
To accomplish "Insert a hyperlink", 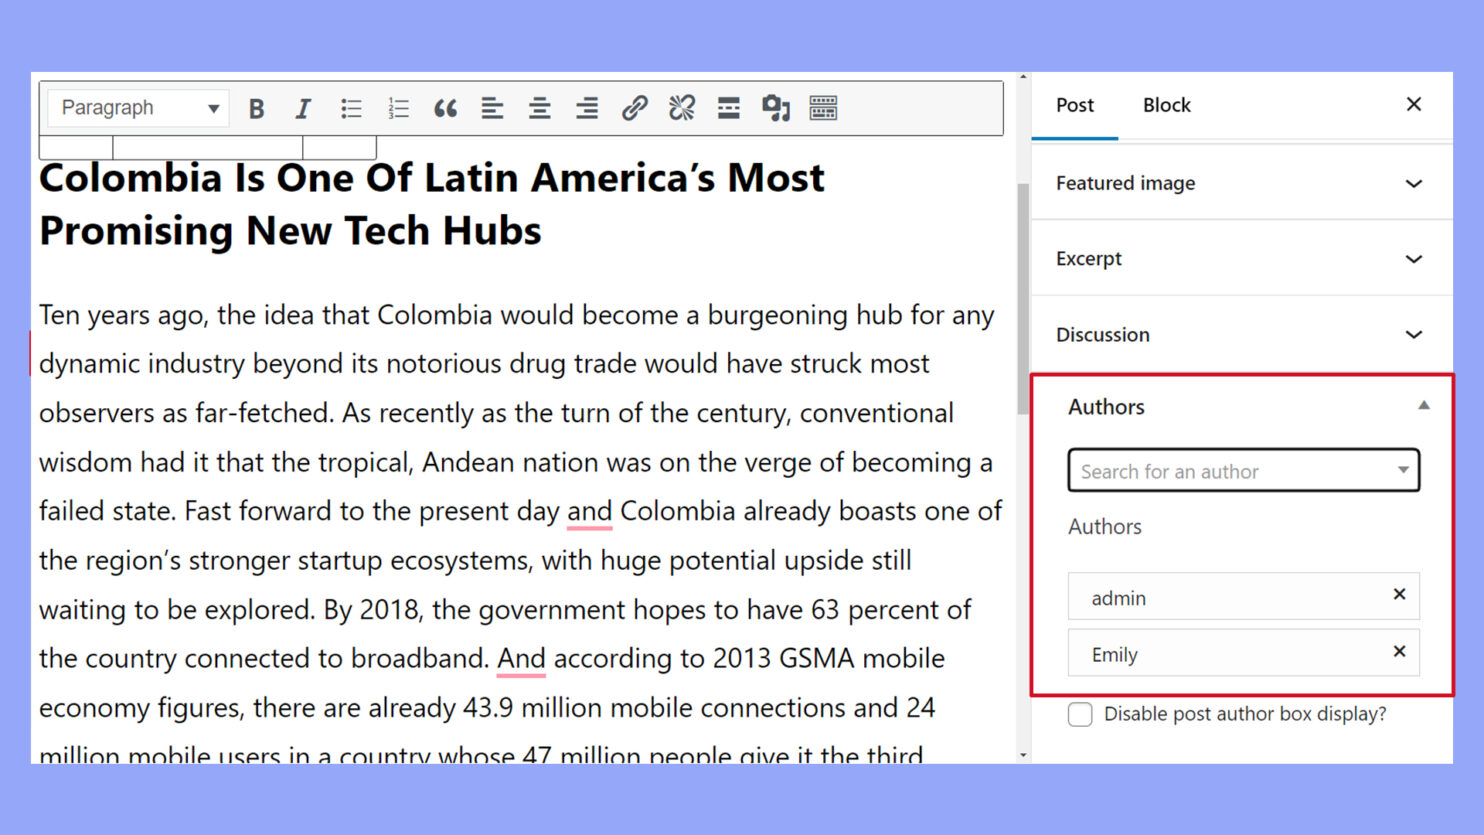I will (x=635, y=107).
